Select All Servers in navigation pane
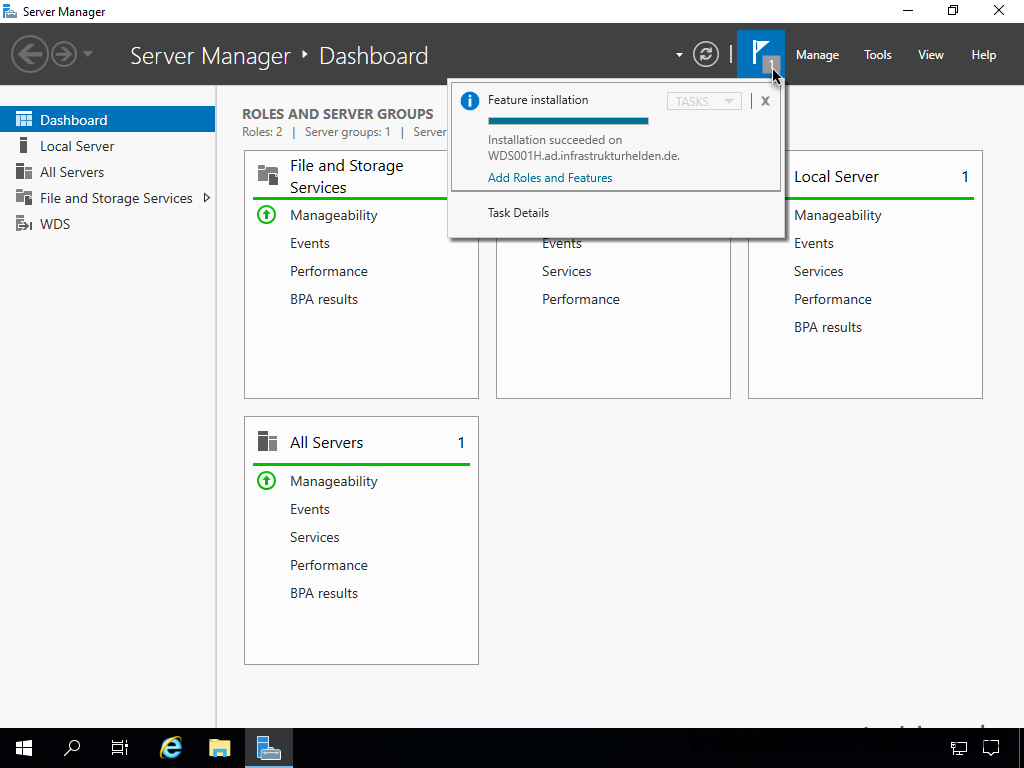 (x=107, y=172)
